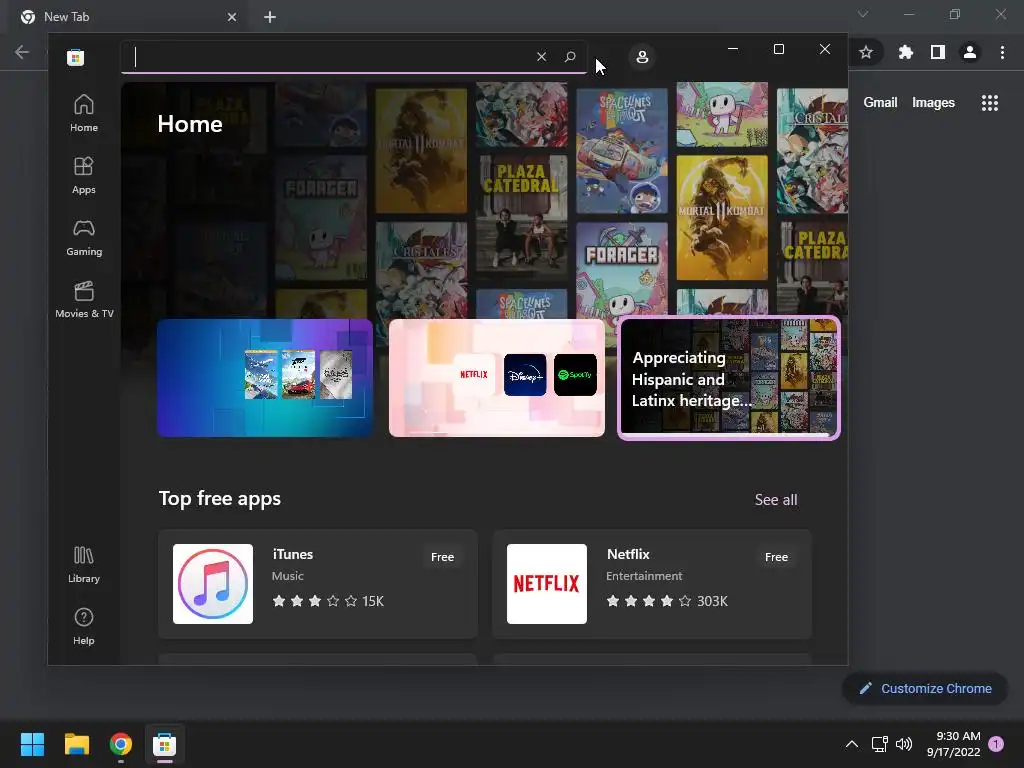Switch to Chrome in taskbar
Image resolution: width=1024 pixels, height=768 pixels.
coord(121,744)
